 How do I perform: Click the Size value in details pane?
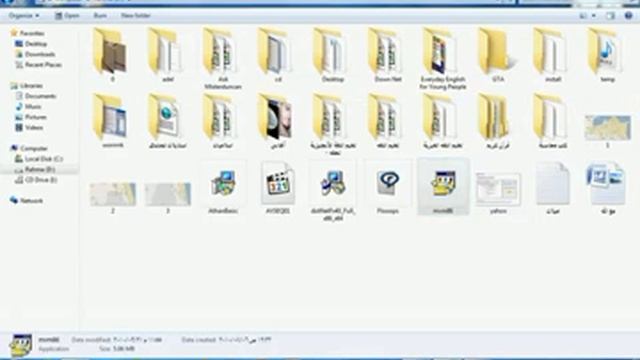pyautogui.click(x=124, y=349)
